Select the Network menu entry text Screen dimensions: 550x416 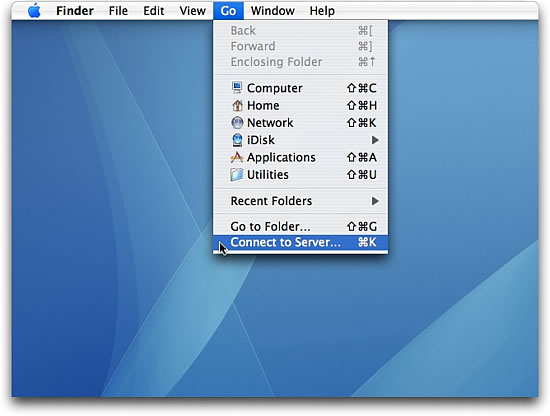point(270,123)
